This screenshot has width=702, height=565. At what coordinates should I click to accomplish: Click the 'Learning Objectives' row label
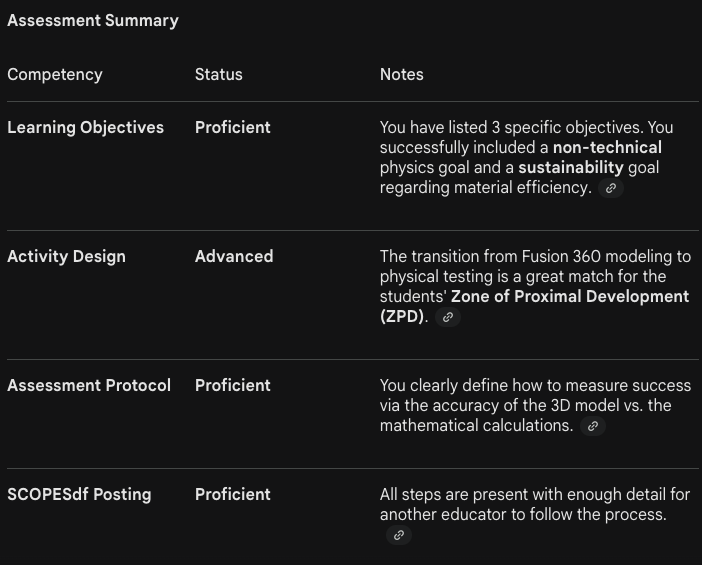pyautogui.click(x=85, y=127)
